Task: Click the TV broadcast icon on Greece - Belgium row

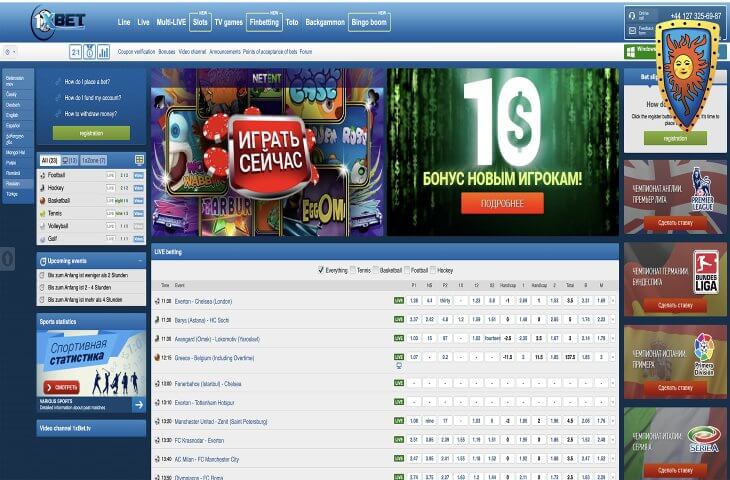Action: pyautogui.click(x=399, y=366)
